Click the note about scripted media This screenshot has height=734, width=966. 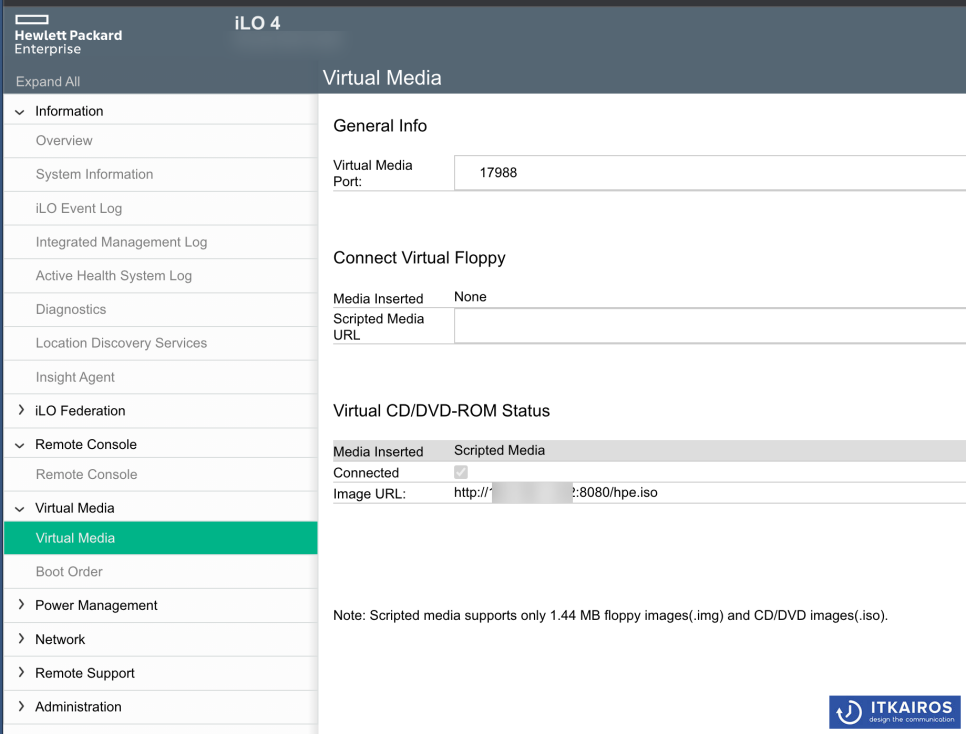[611, 616]
